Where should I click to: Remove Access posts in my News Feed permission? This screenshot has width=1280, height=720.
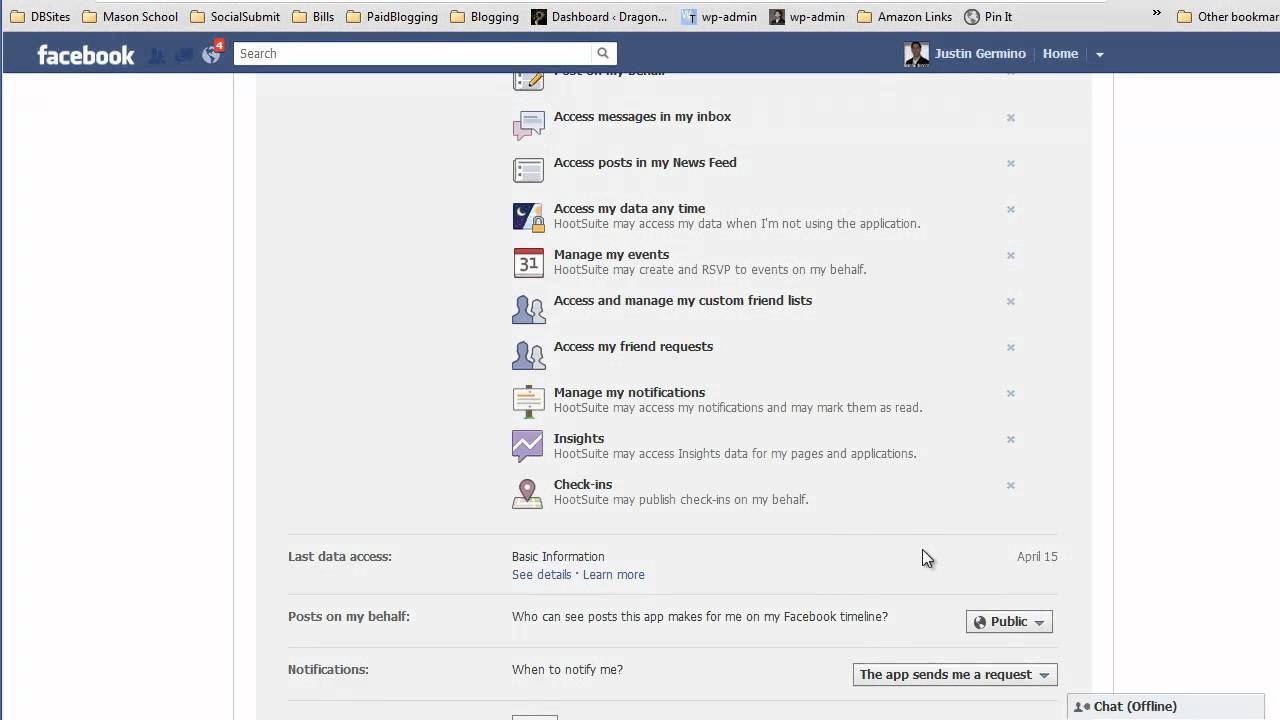1011,164
